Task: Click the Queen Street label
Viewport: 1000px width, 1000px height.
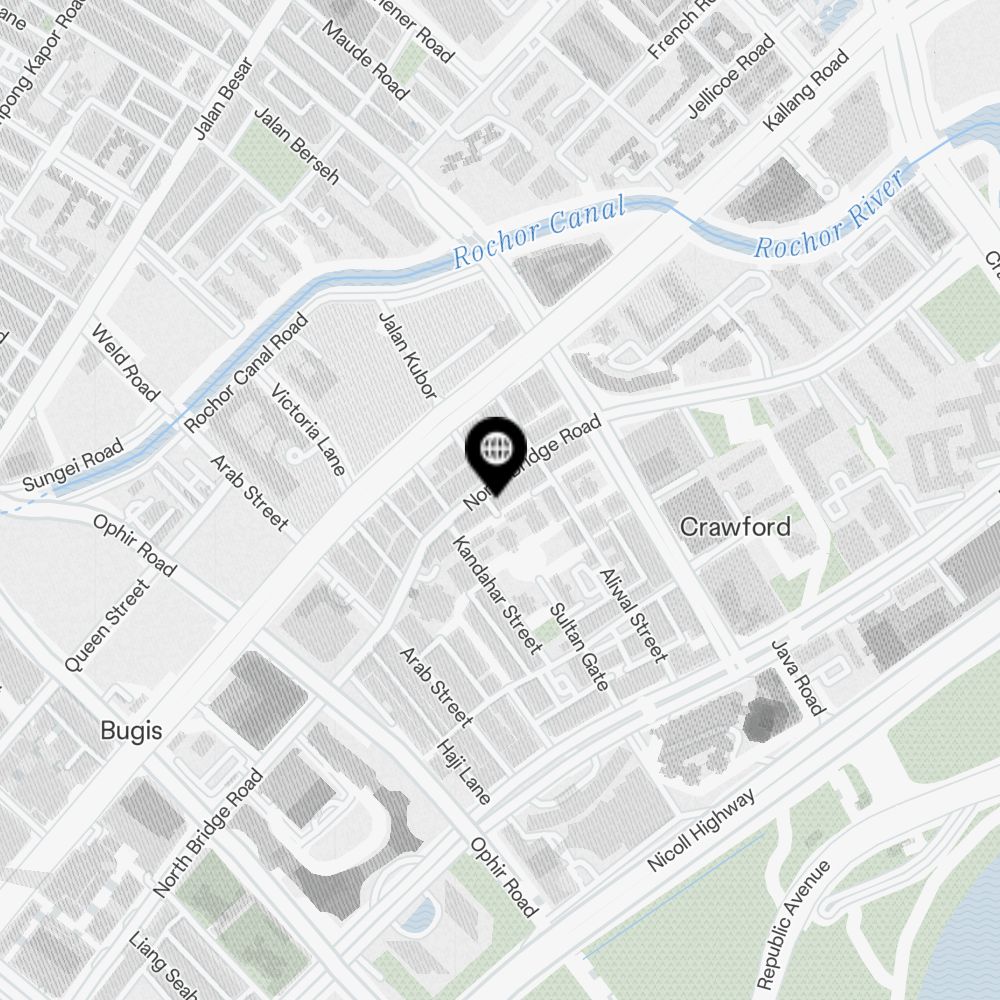Action: pyautogui.click(x=107, y=625)
